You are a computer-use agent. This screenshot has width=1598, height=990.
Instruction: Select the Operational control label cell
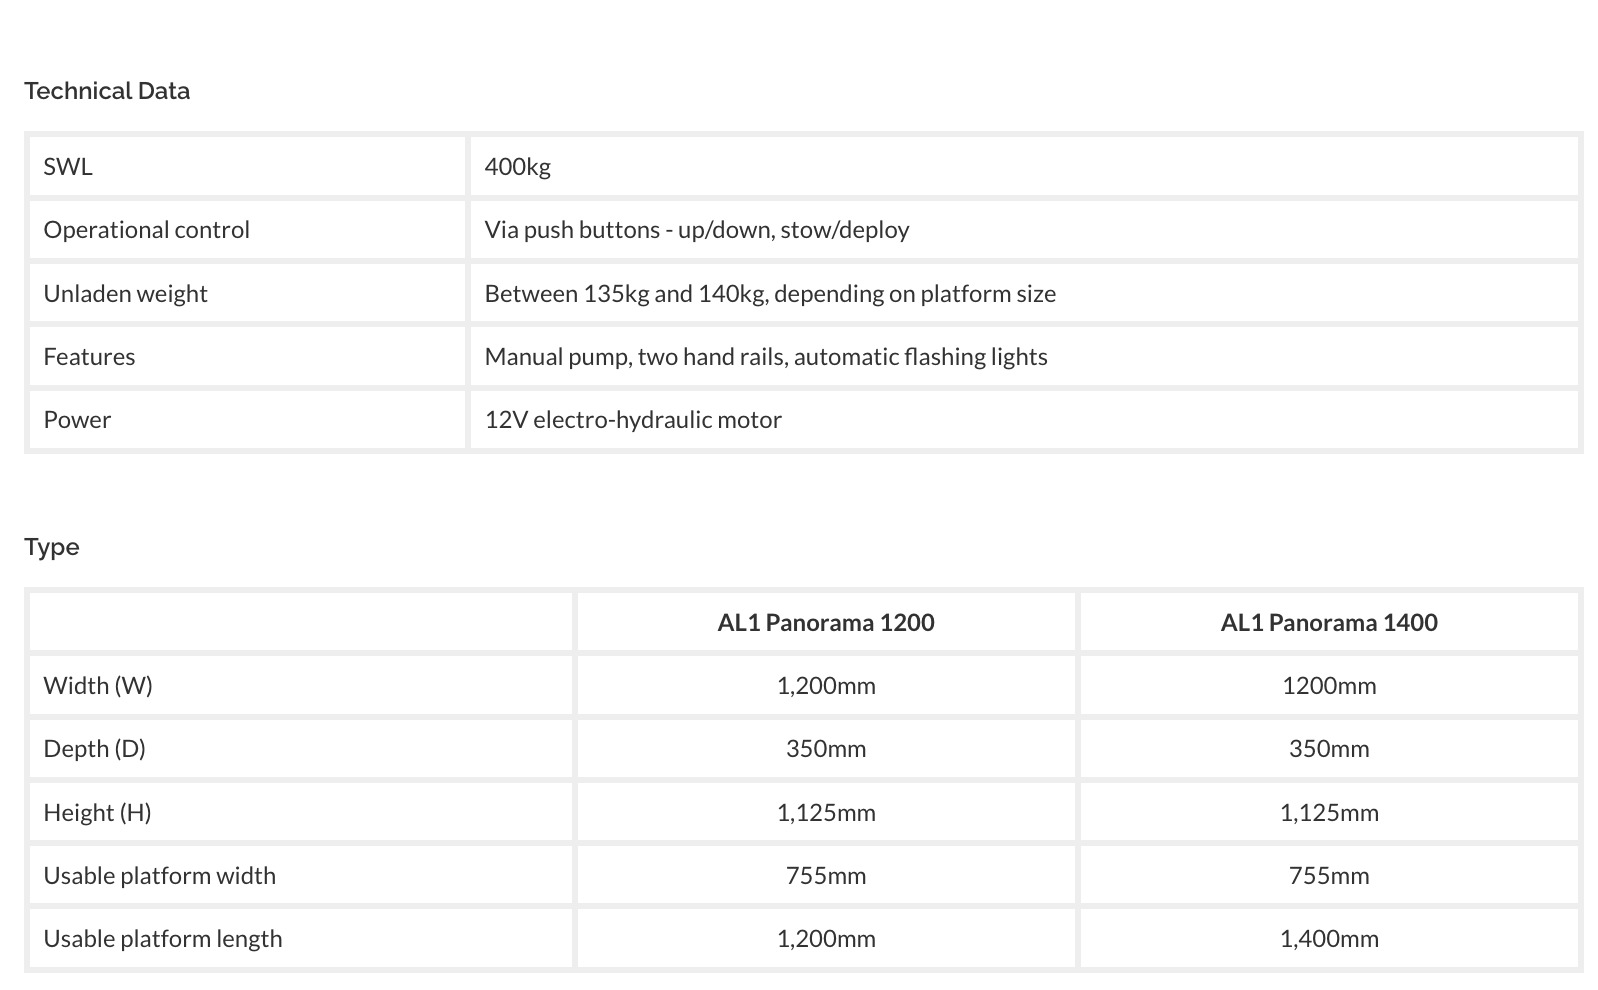tap(146, 230)
